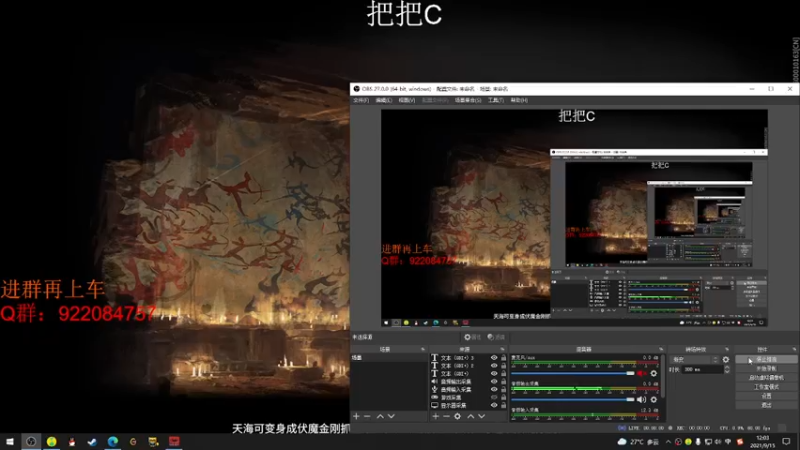Mute second mixer channel via white speaker icon
Viewport: 800px width, 450px height.
641,399
